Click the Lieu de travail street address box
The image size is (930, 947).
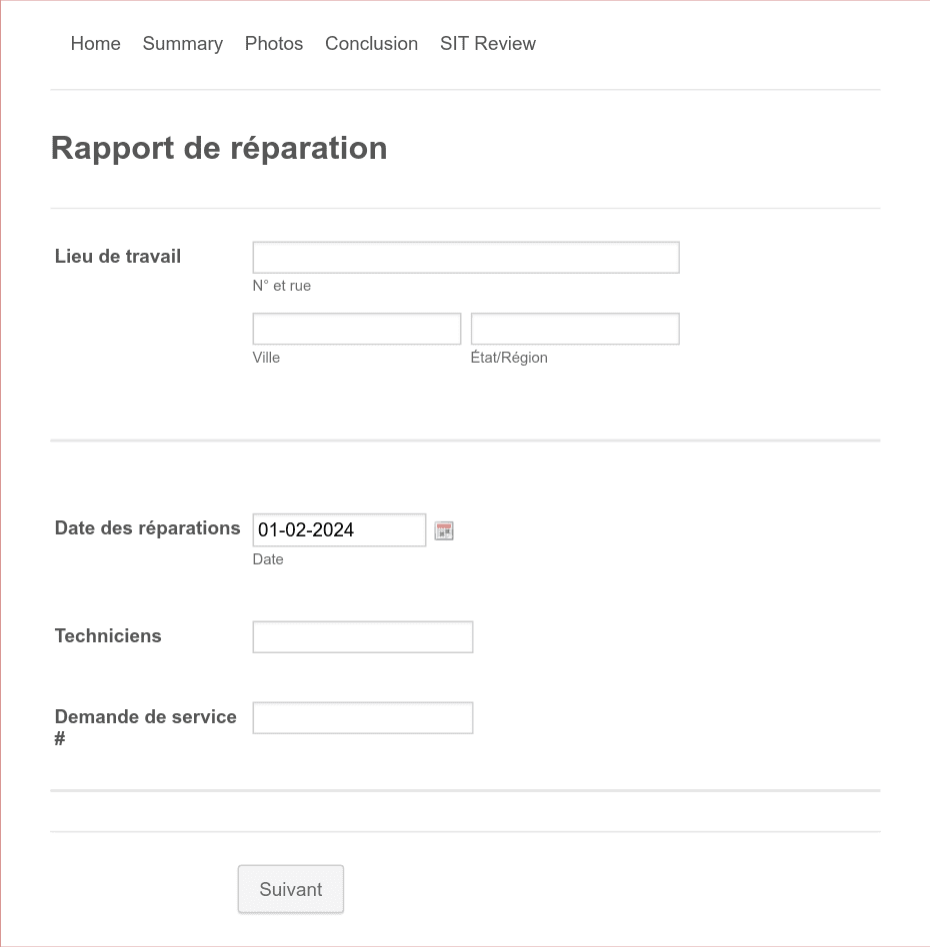point(465,257)
